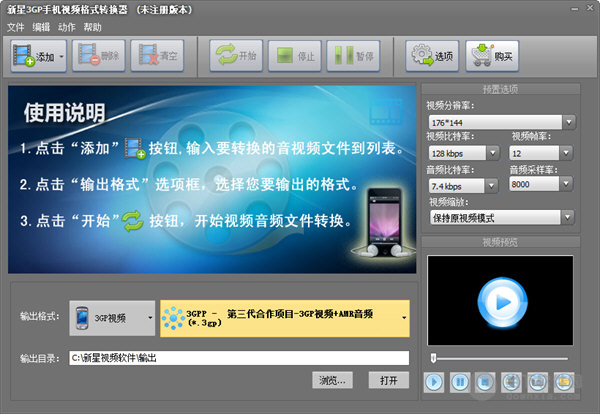600x414 pixels.
Task: Click the instruction banner image 使用说明
Action: point(212,179)
